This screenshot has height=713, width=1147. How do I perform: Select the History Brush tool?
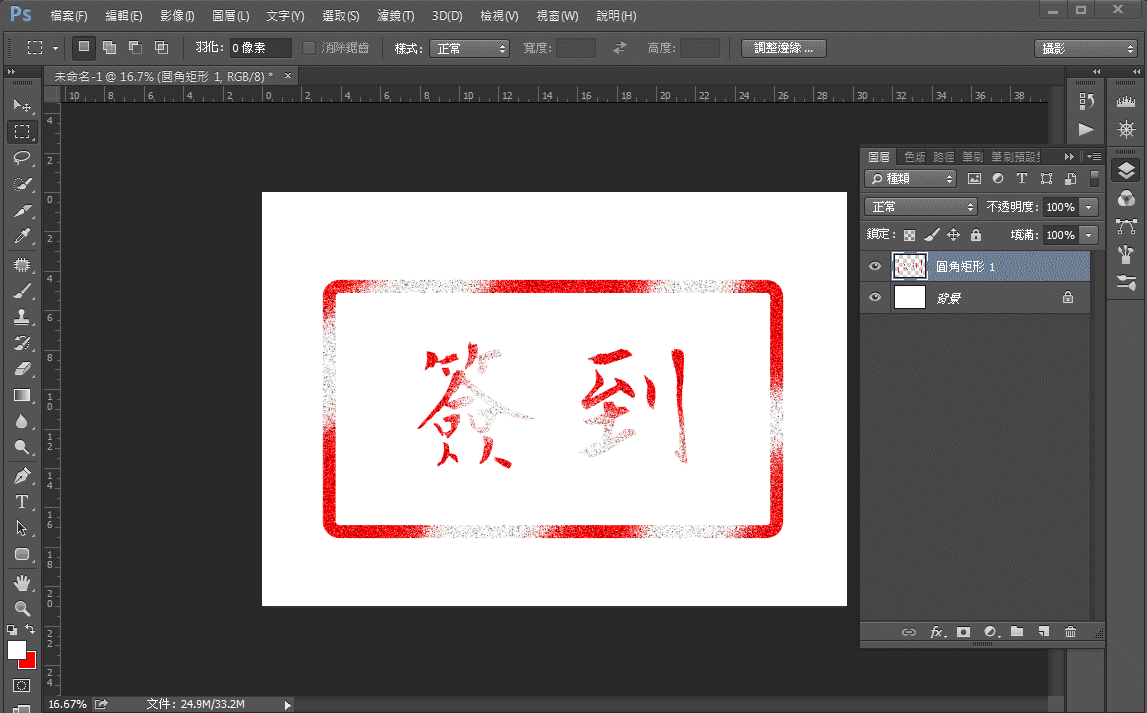coord(22,343)
